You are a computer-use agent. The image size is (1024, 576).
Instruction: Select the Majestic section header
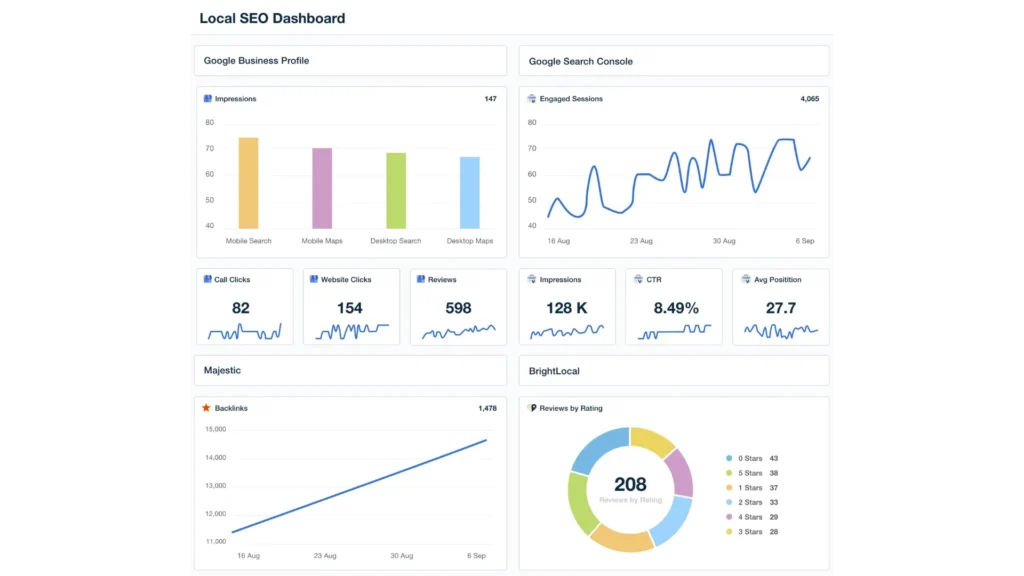click(x=349, y=371)
